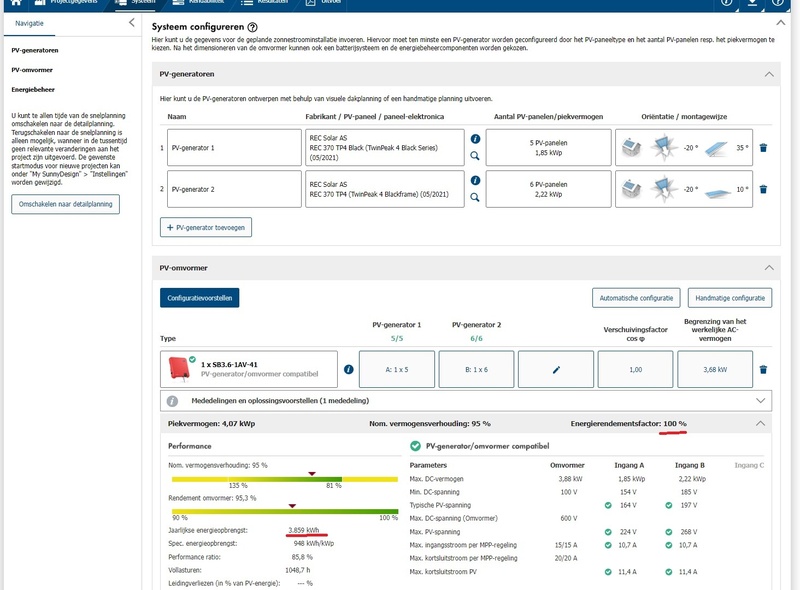This screenshot has height=590, width=800.
Task: Collapse the Piekvermogen summary details
Action: (x=760, y=424)
